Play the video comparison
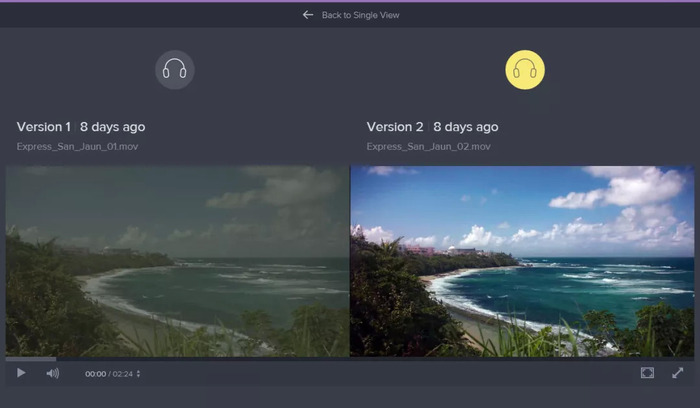Viewport: 700px width, 408px height. [21, 373]
